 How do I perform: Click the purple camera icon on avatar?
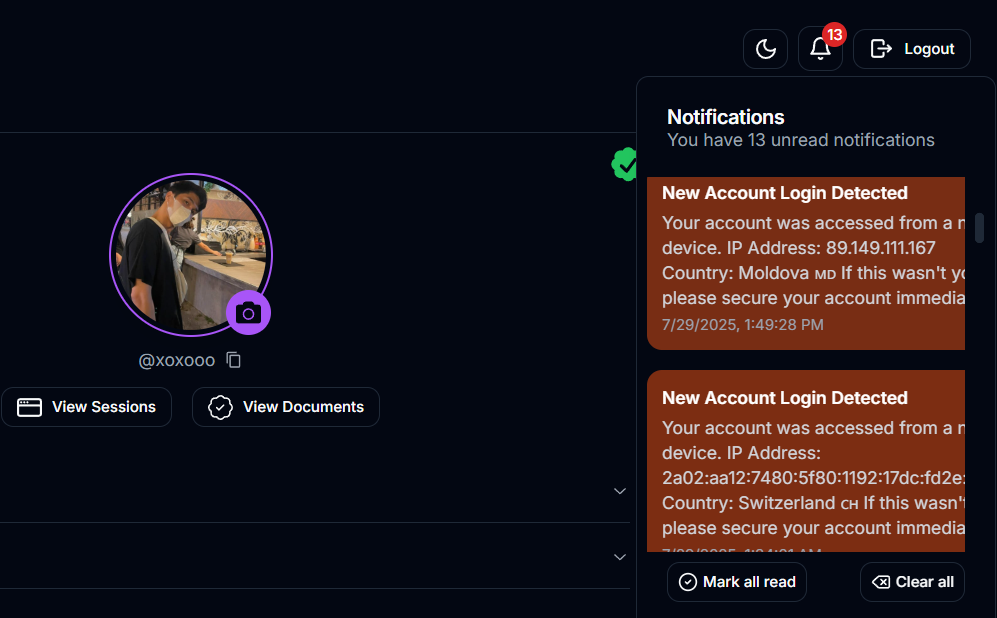pyautogui.click(x=248, y=313)
